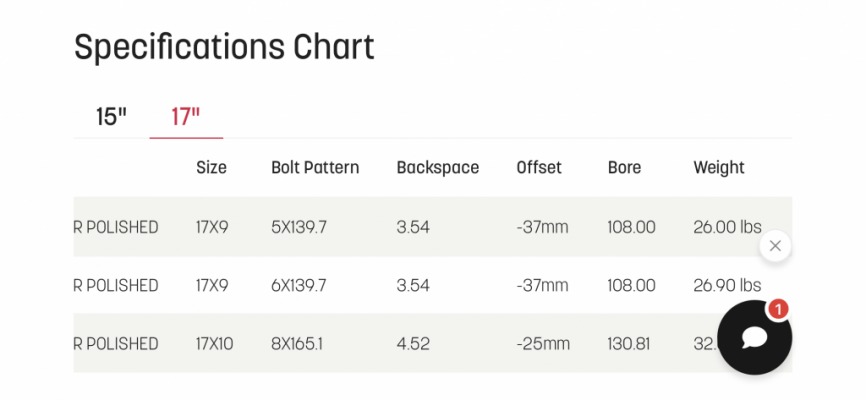
Task: Select the 8X165.1 bolt pattern cell
Action: click(297, 344)
